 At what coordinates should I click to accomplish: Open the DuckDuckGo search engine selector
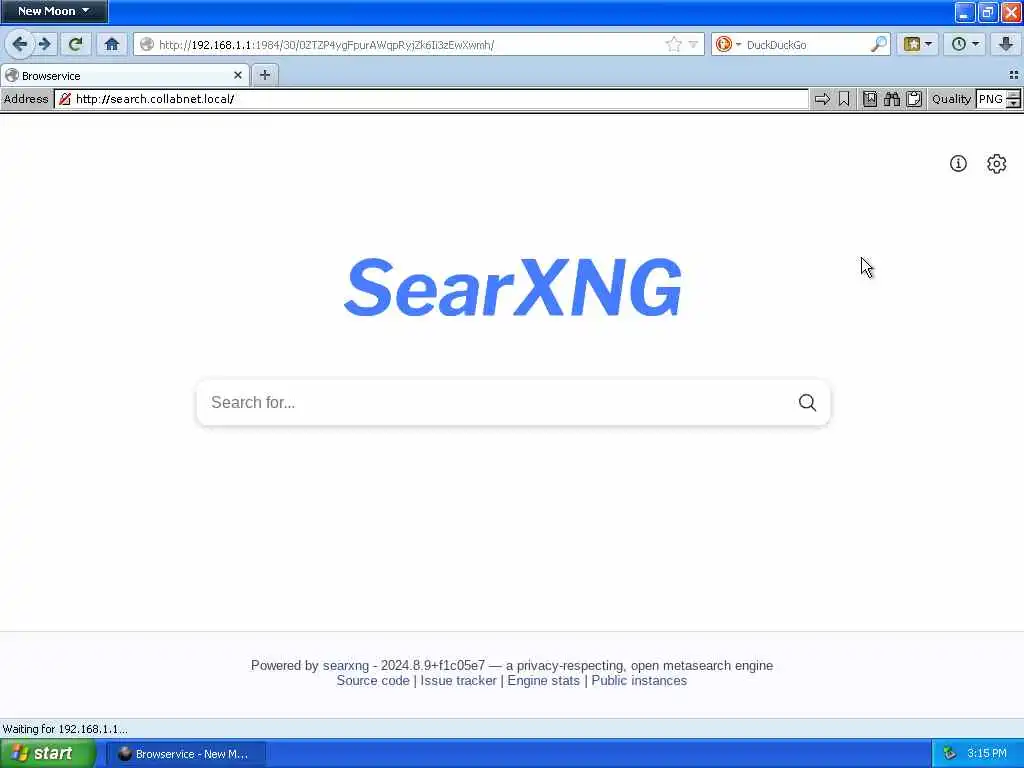coord(728,44)
